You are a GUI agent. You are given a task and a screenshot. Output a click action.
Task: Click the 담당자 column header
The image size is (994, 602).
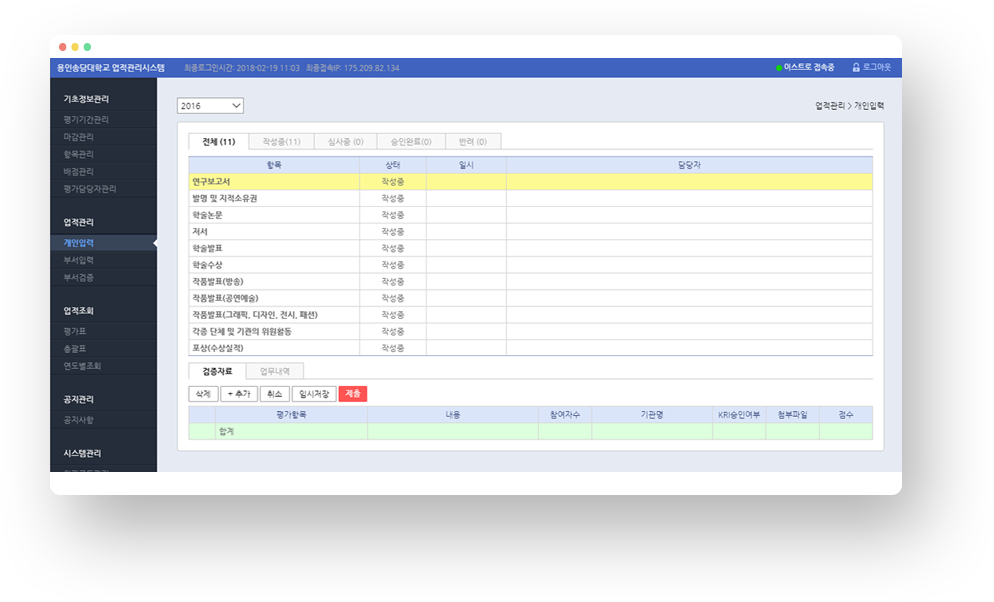coord(689,165)
